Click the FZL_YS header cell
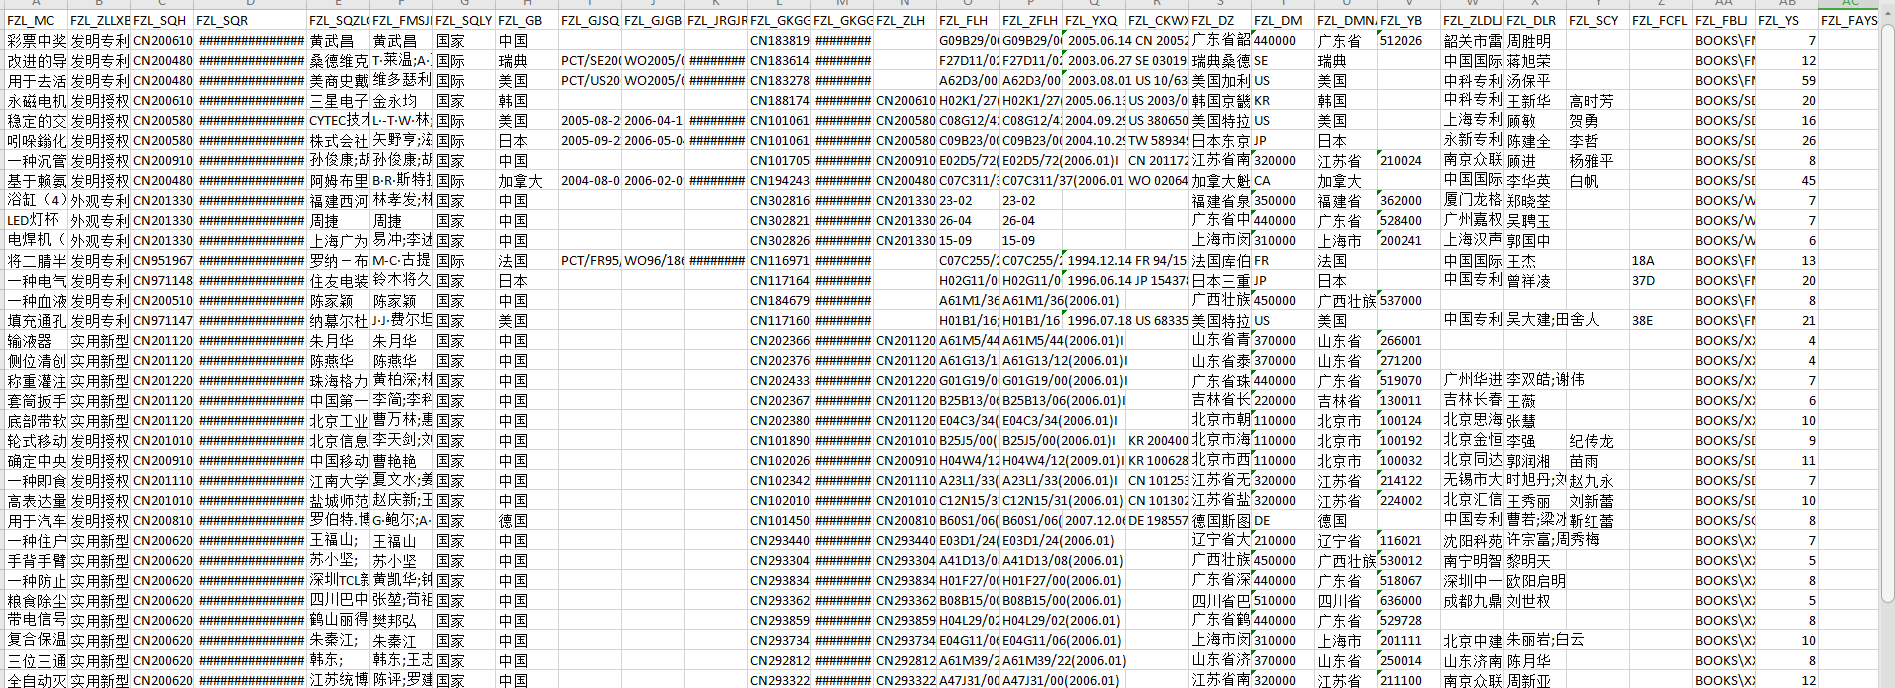The image size is (1895, 688). (1787, 20)
